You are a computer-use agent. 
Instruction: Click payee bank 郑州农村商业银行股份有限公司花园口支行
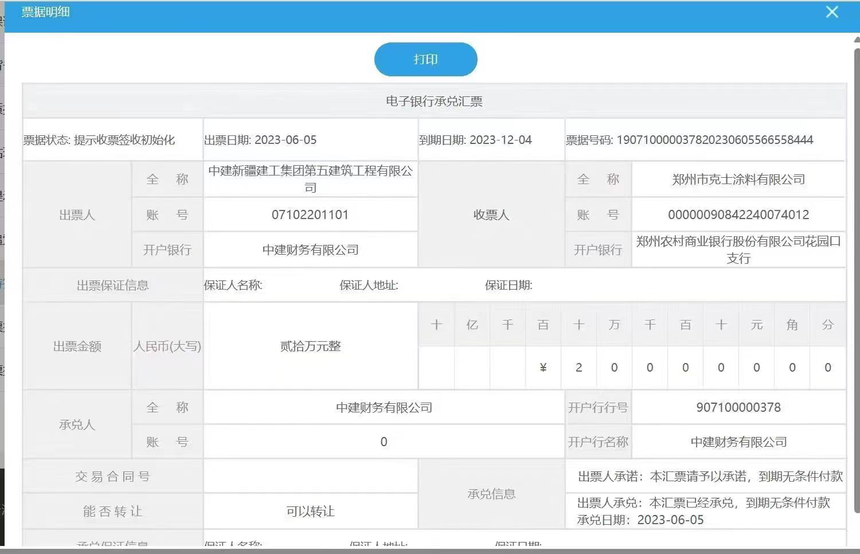pyautogui.click(x=738, y=250)
